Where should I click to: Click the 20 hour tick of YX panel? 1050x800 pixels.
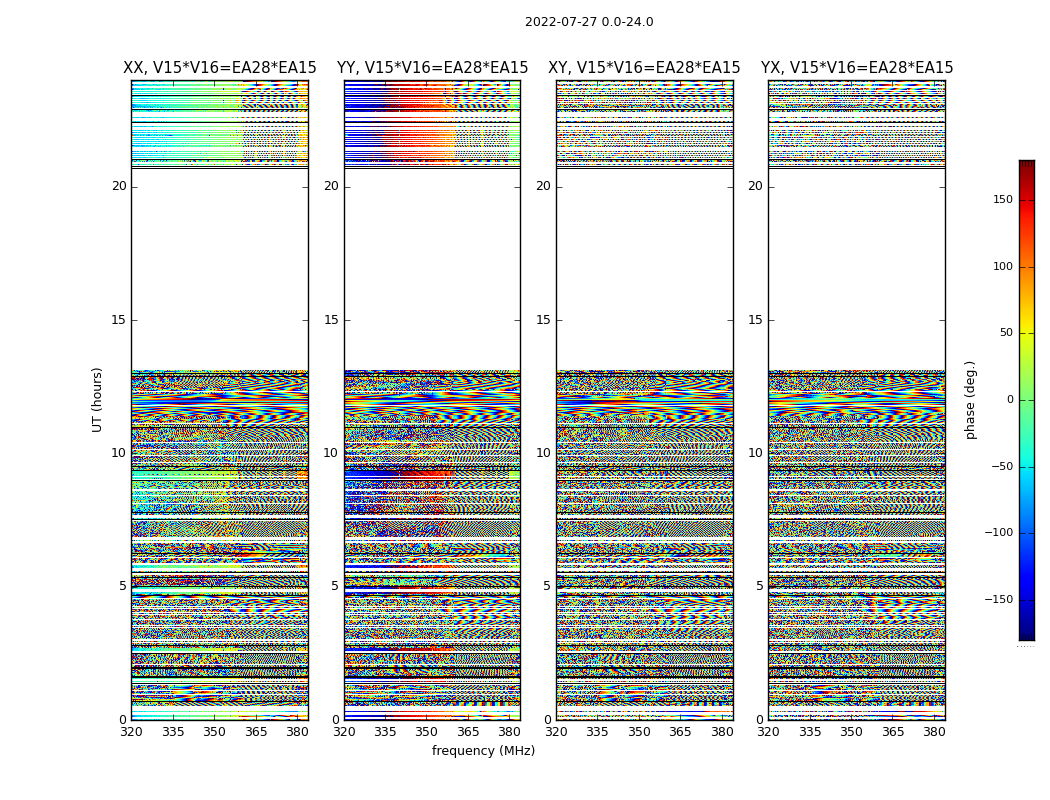point(756,186)
